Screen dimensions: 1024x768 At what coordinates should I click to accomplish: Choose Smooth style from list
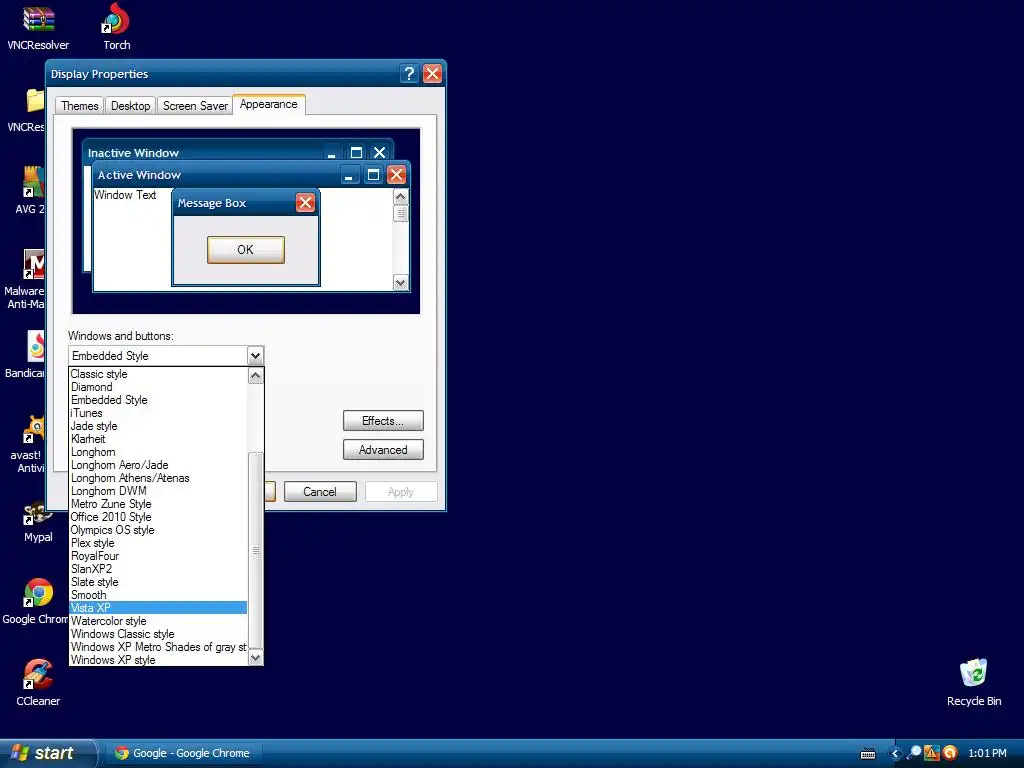[x=158, y=595]
